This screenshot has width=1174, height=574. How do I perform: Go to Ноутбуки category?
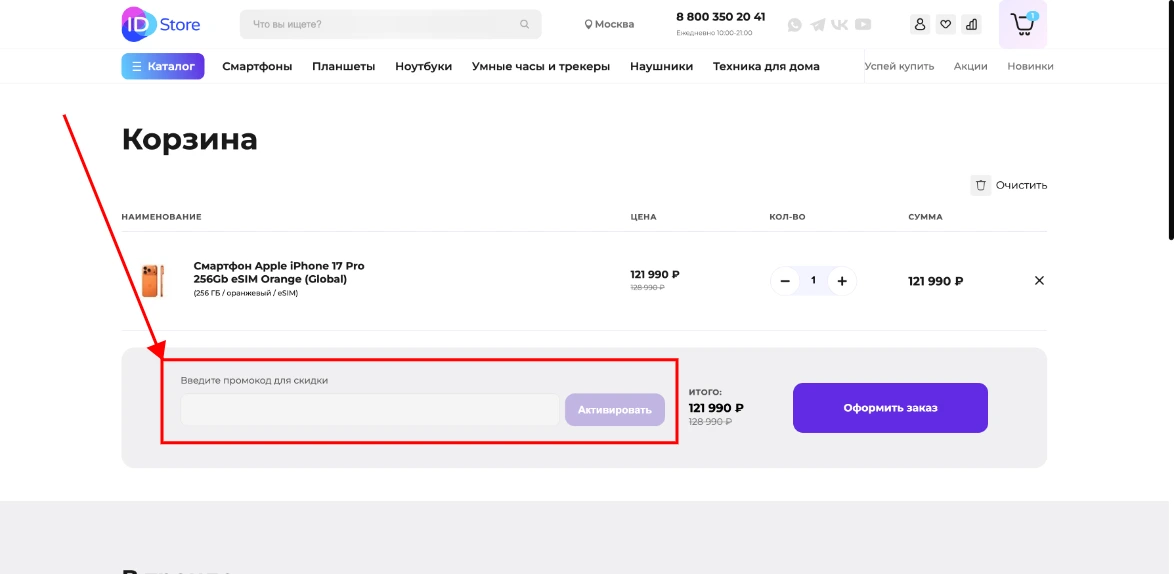pos(424,66)
